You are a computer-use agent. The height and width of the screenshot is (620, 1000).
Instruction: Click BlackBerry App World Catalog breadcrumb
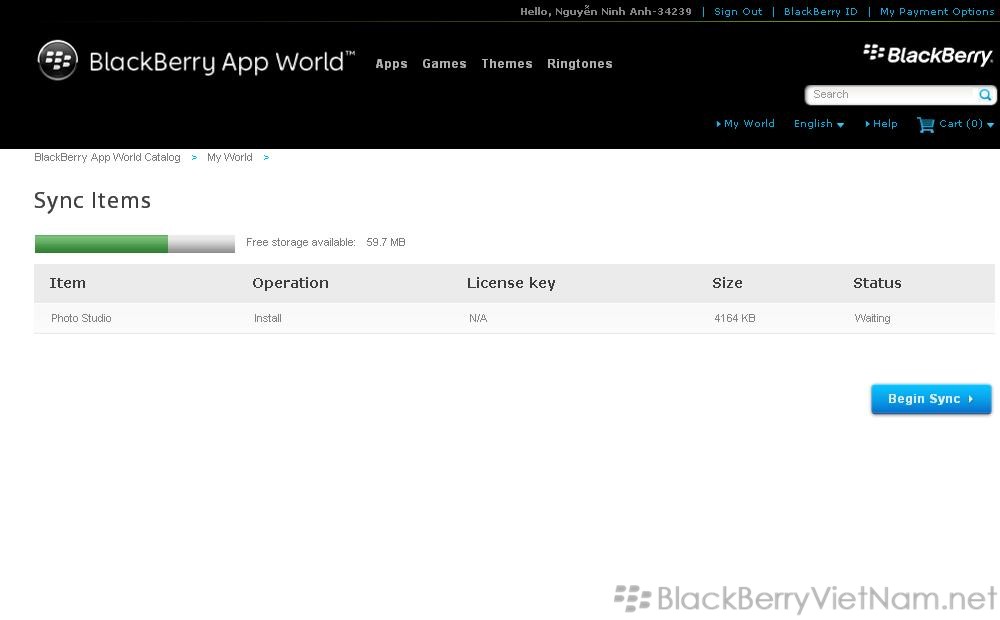(x=107, y=157)
